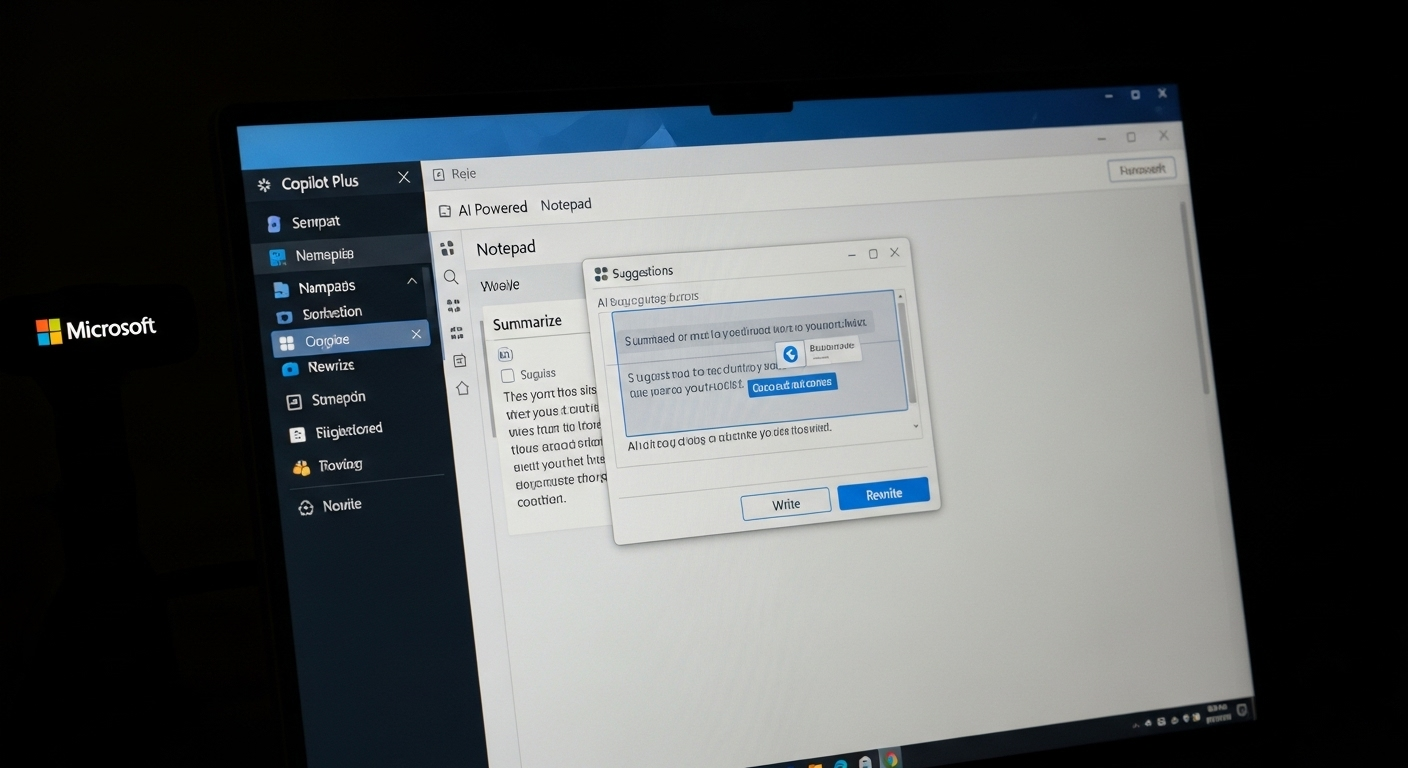Open the Chrome icon in taskbar
Screen dimensions: 1408x768
click(x=889, y=759)
